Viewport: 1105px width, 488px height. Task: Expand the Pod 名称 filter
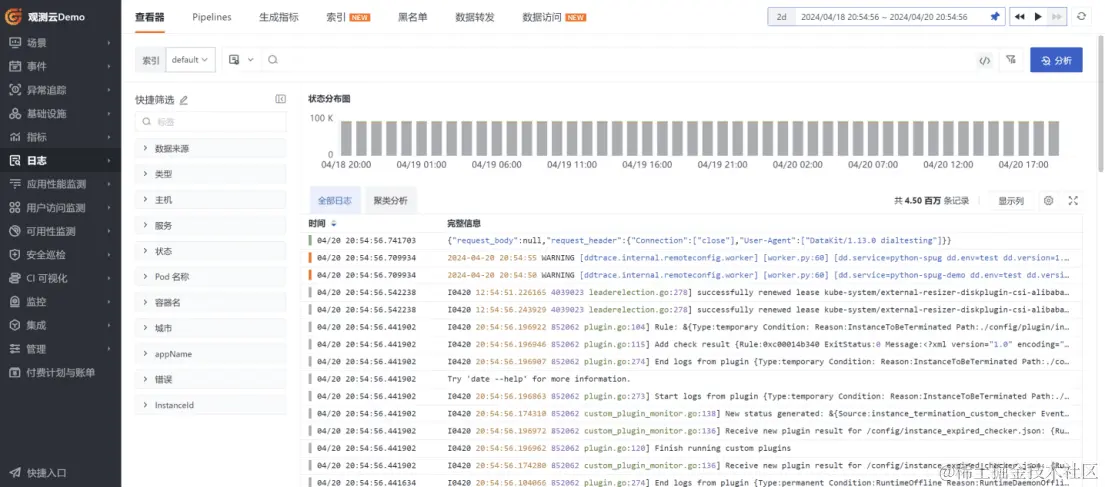[x=210, y=276]
